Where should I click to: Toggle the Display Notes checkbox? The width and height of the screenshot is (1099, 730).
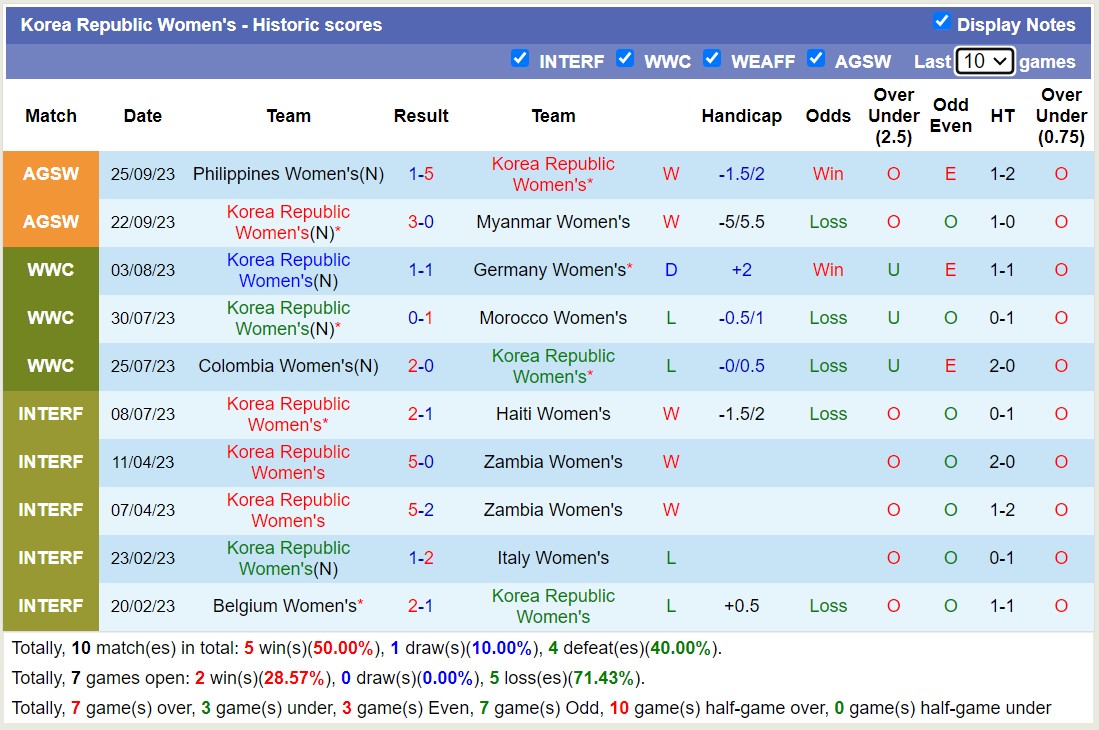tap(941, 22)
